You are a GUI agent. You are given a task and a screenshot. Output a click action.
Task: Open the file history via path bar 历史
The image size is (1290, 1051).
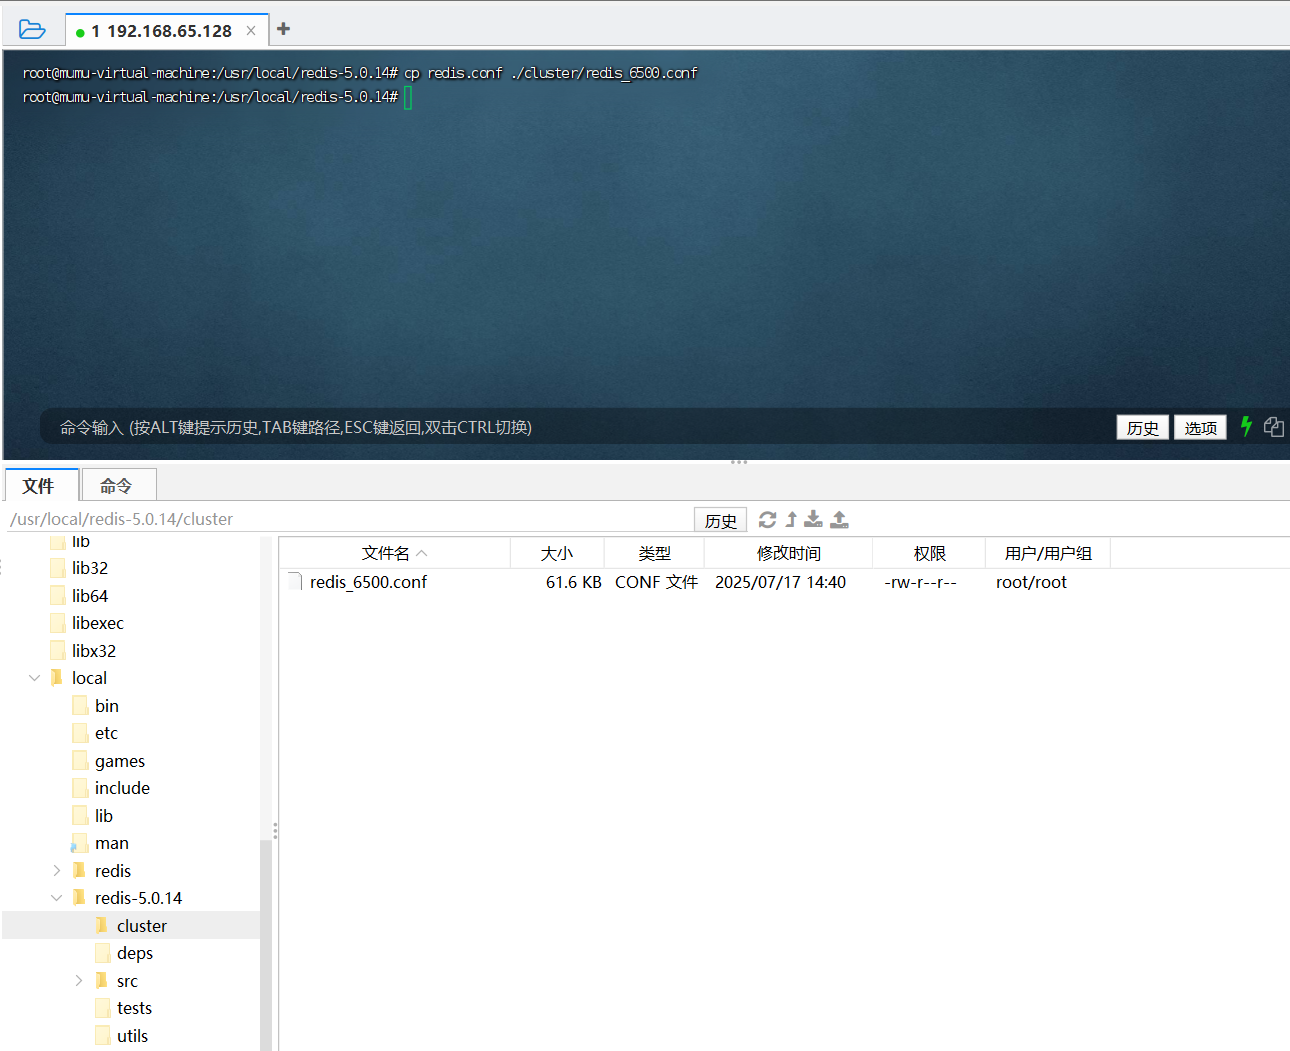pos(720,519)
